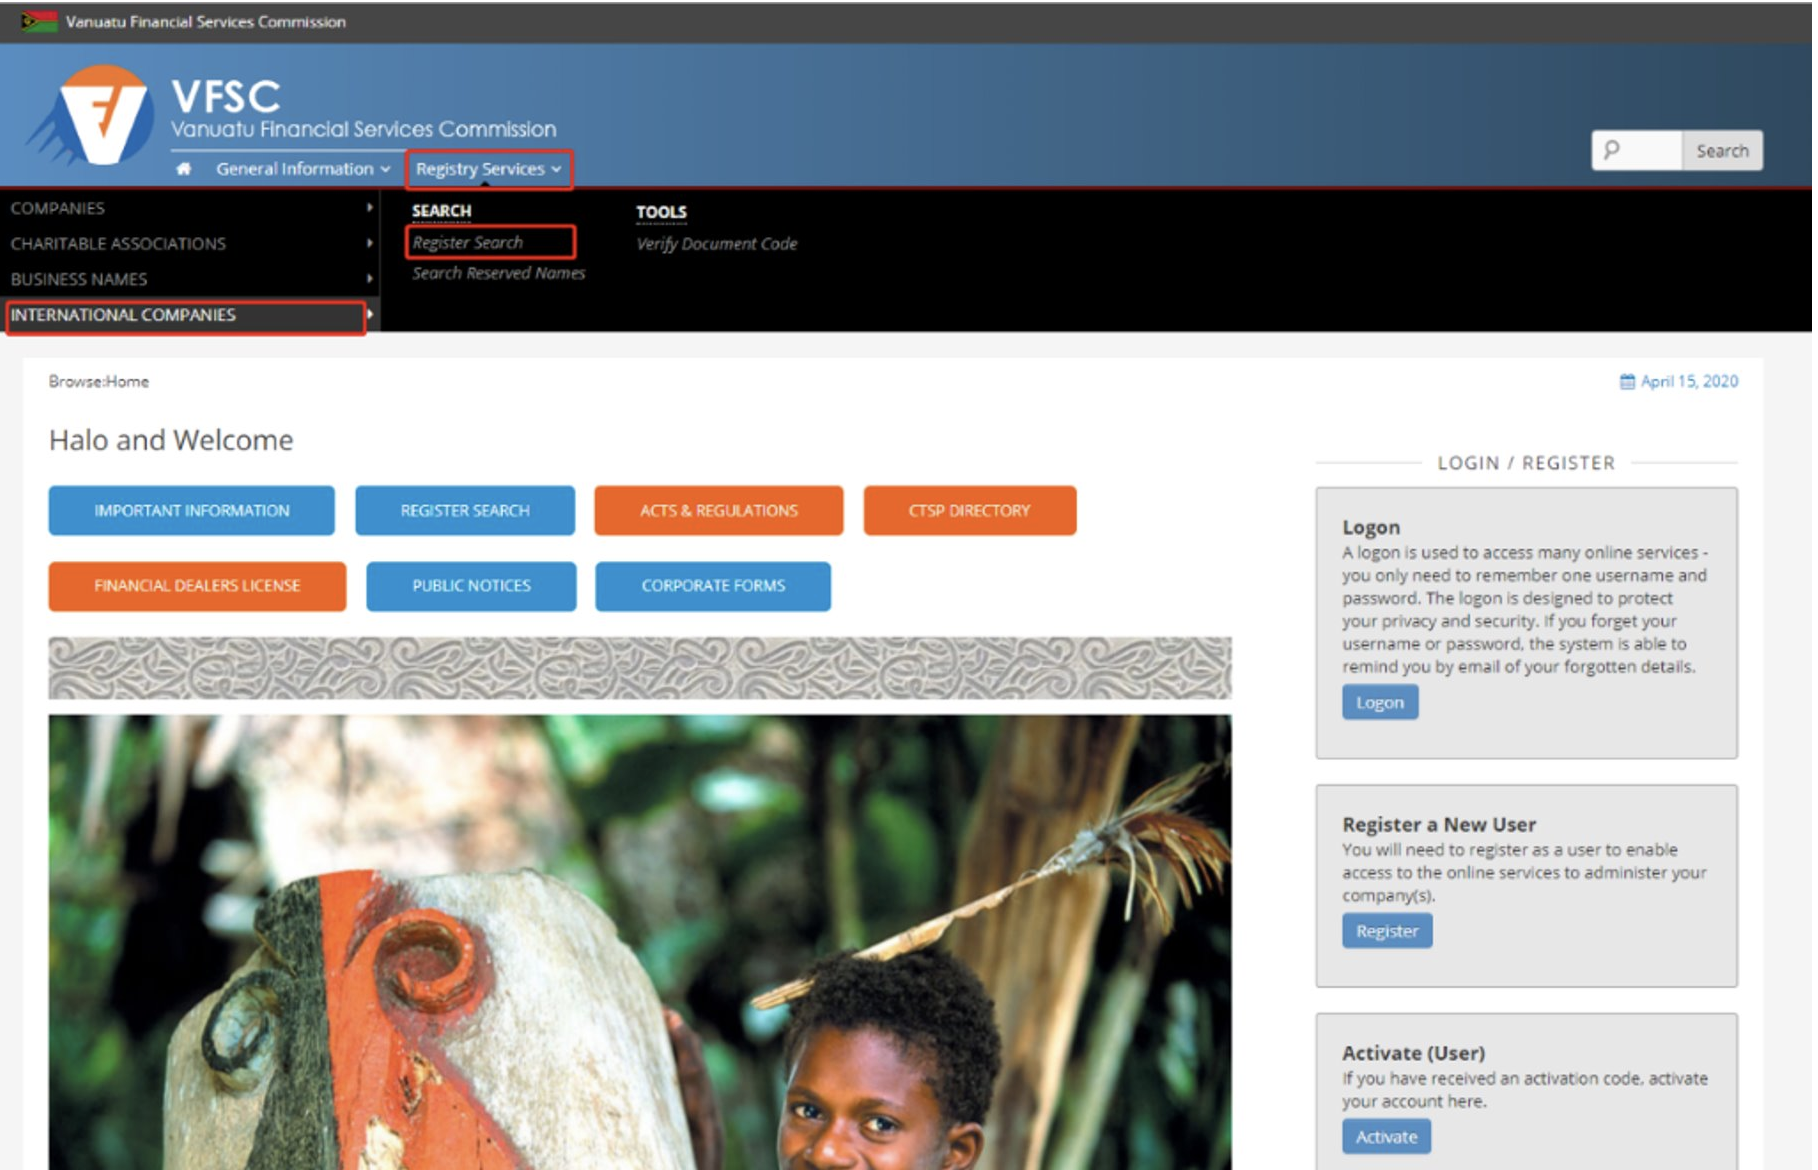The width and height of the screenshot is (1818, 1170).
Task: Open the PUBLIC NOTICES button
Action: [x=471, y=586]
